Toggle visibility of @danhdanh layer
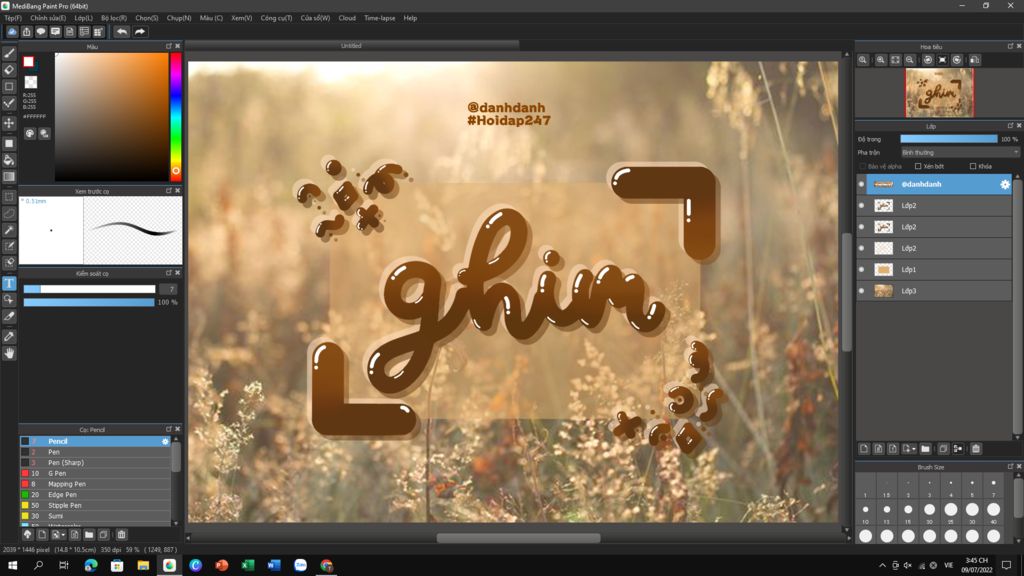Viewport: 1024px width, 576px height. (x=861, y=185)
